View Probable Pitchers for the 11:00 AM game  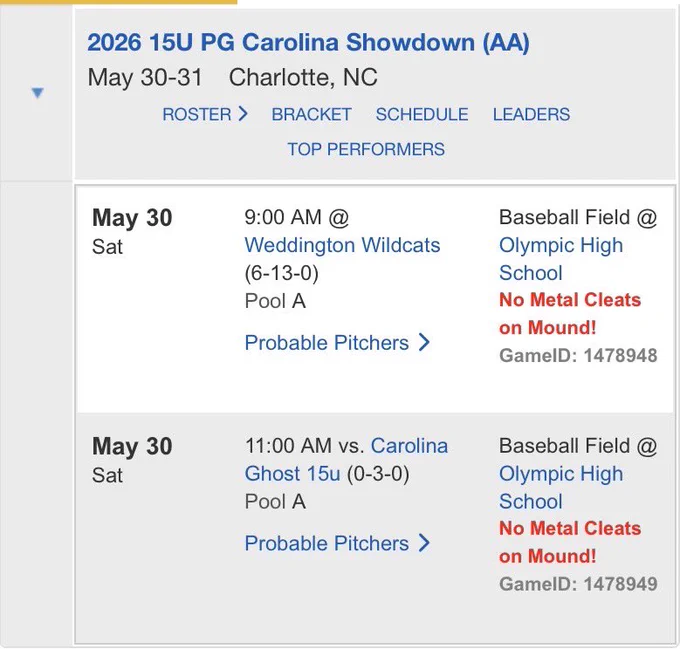coord(327,544)
